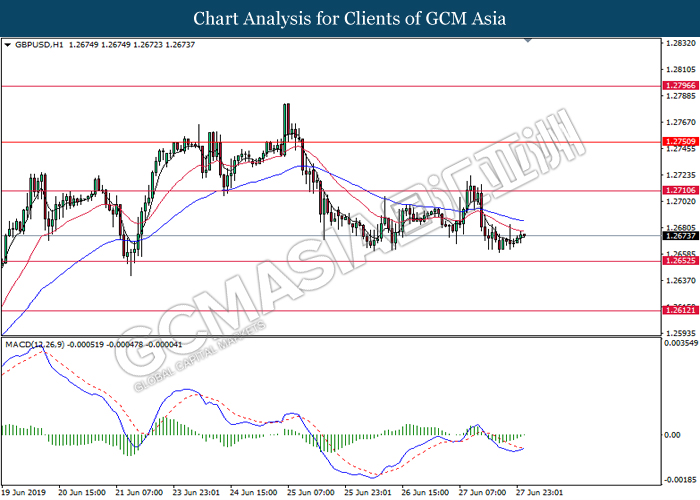Screen dimensions: 700x500
Task: Click the 25 Jun 23:01 time label
Action: point(368,492)
